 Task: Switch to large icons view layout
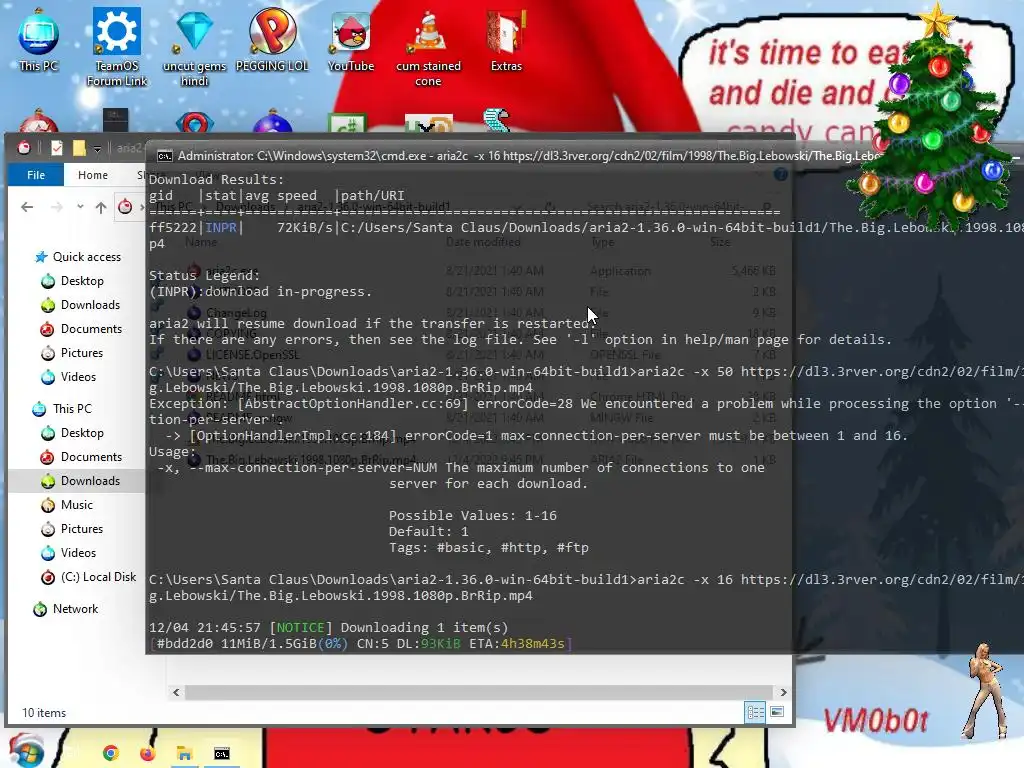tap(777, 712)
